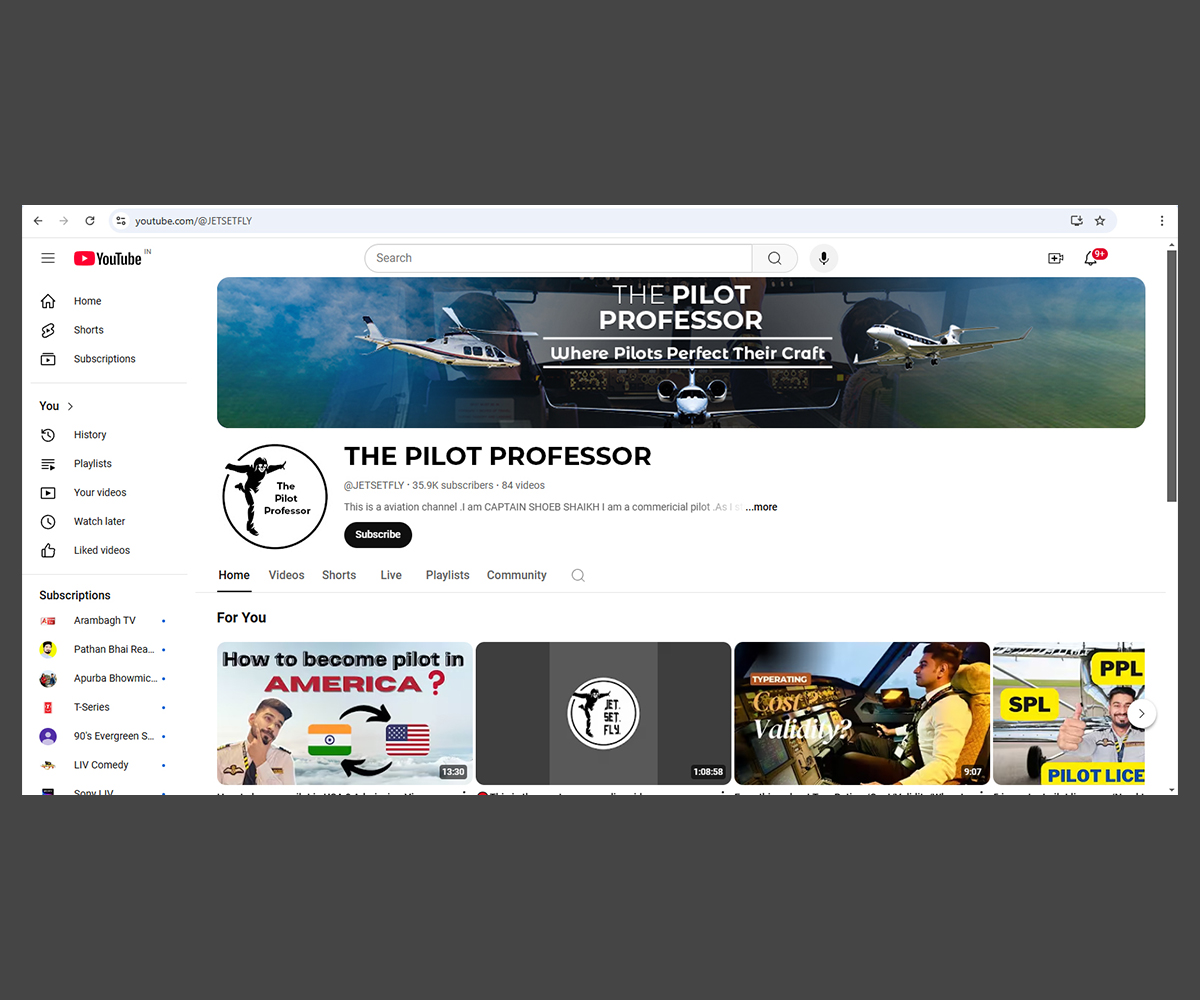Click the browser address bar URL

click(194, 221)
